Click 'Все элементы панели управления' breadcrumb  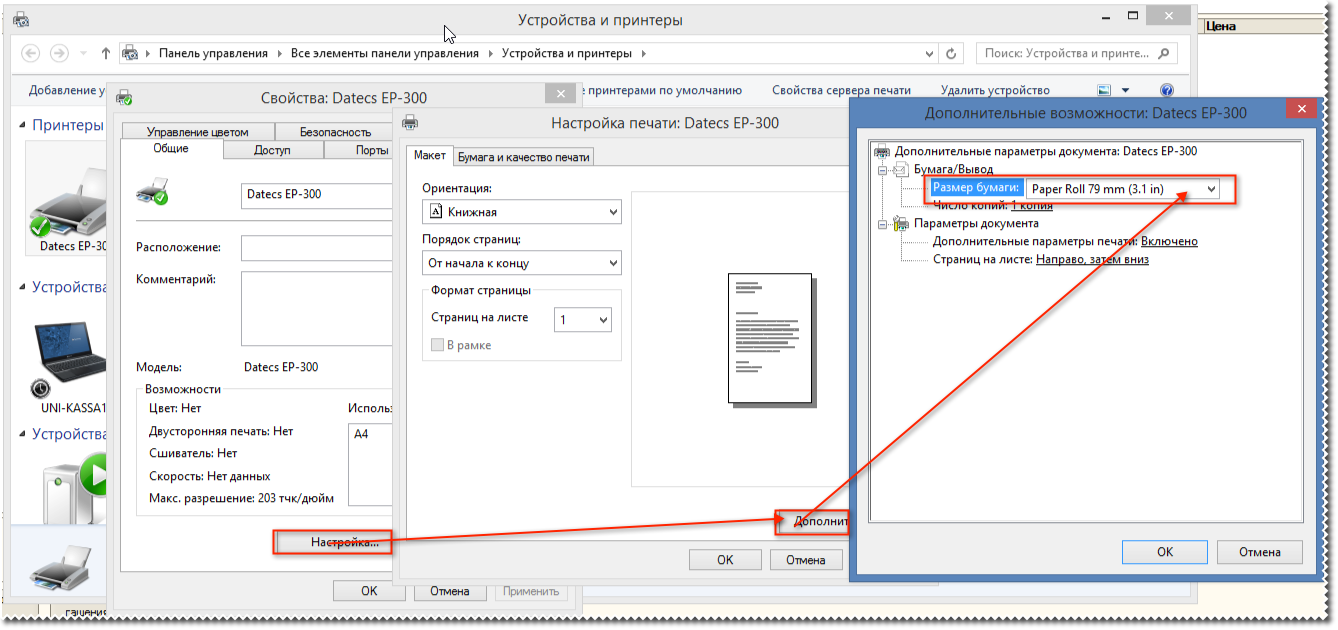[385, 54]
